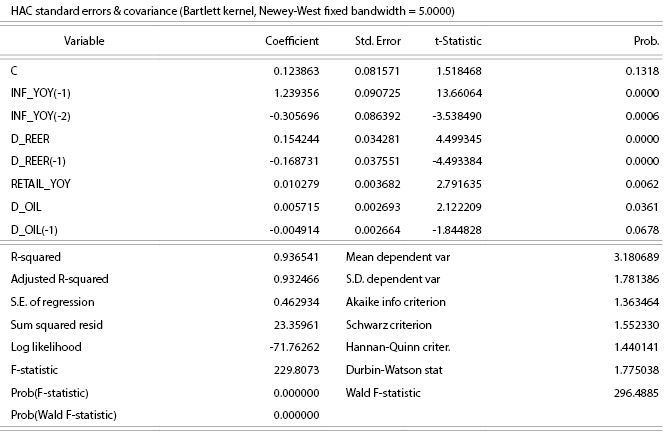The image size is (668, 432).
Task: Click the Prob. column header
Action: coord(646,41)
